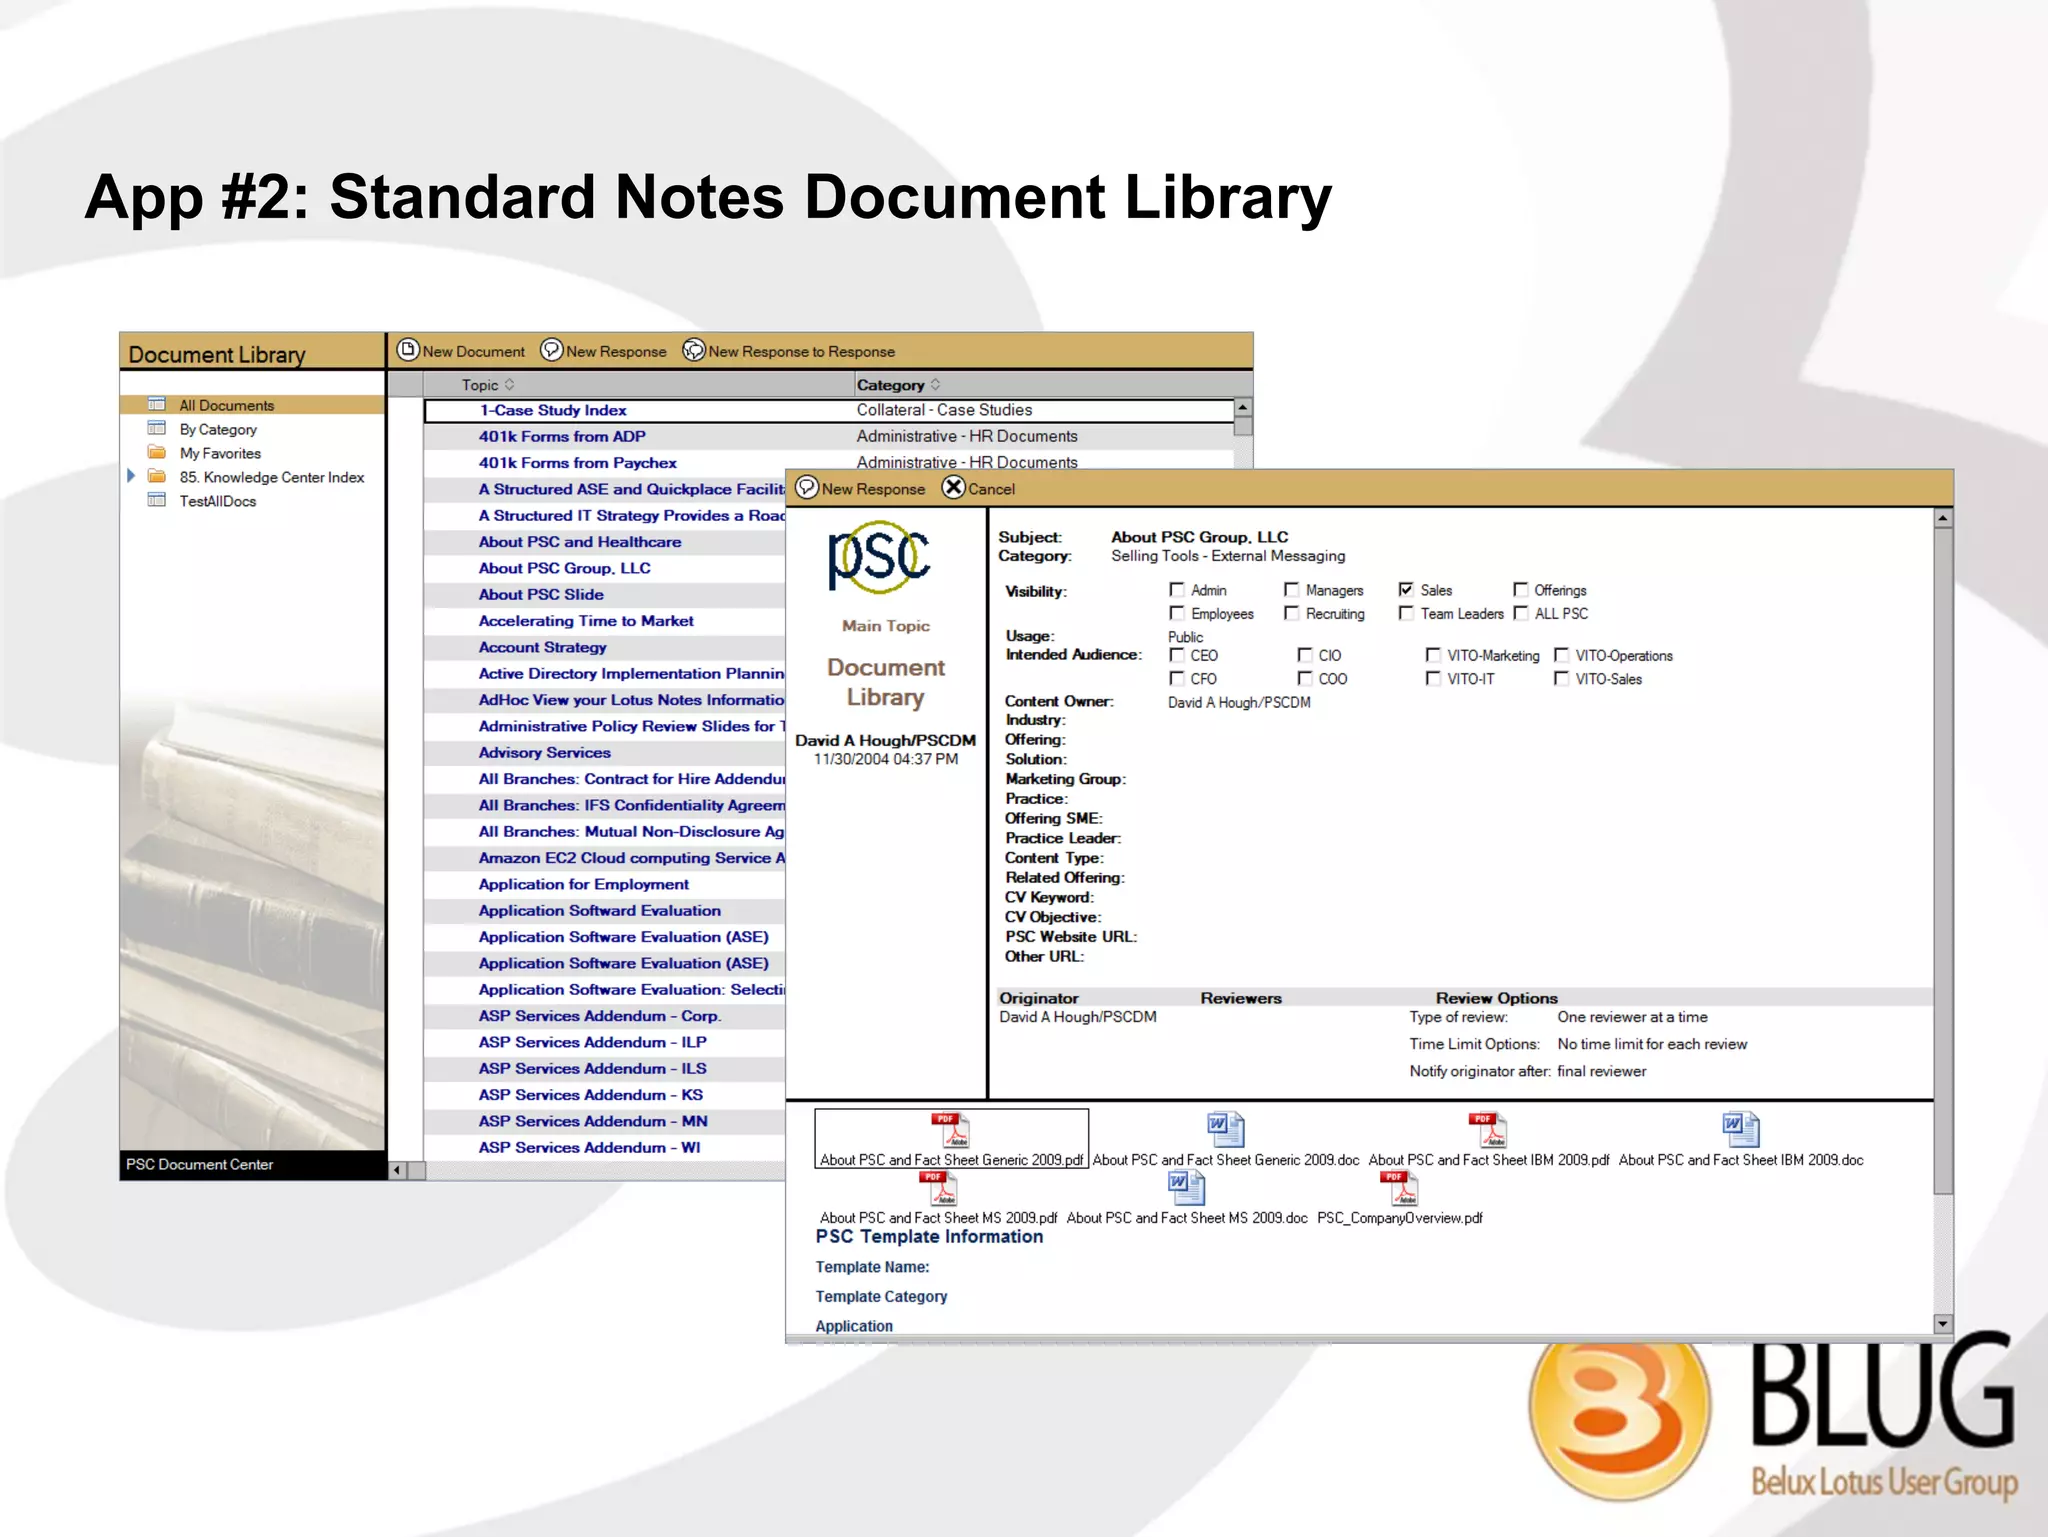Select By Category in navigation pane
This screenshot has width=2048, height=1537.
218,429
